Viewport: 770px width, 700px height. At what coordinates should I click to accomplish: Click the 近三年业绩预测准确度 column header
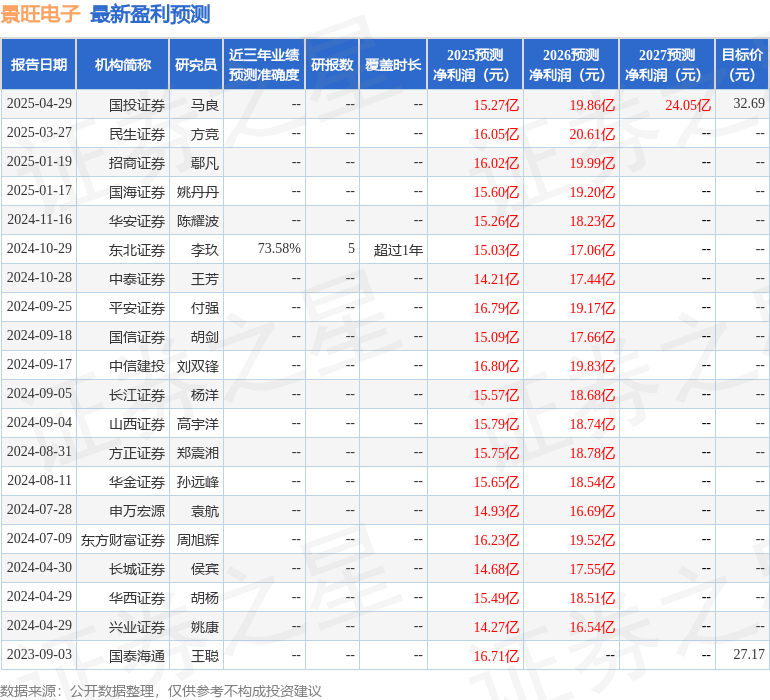pyautogui.click(x=264, y=65)
